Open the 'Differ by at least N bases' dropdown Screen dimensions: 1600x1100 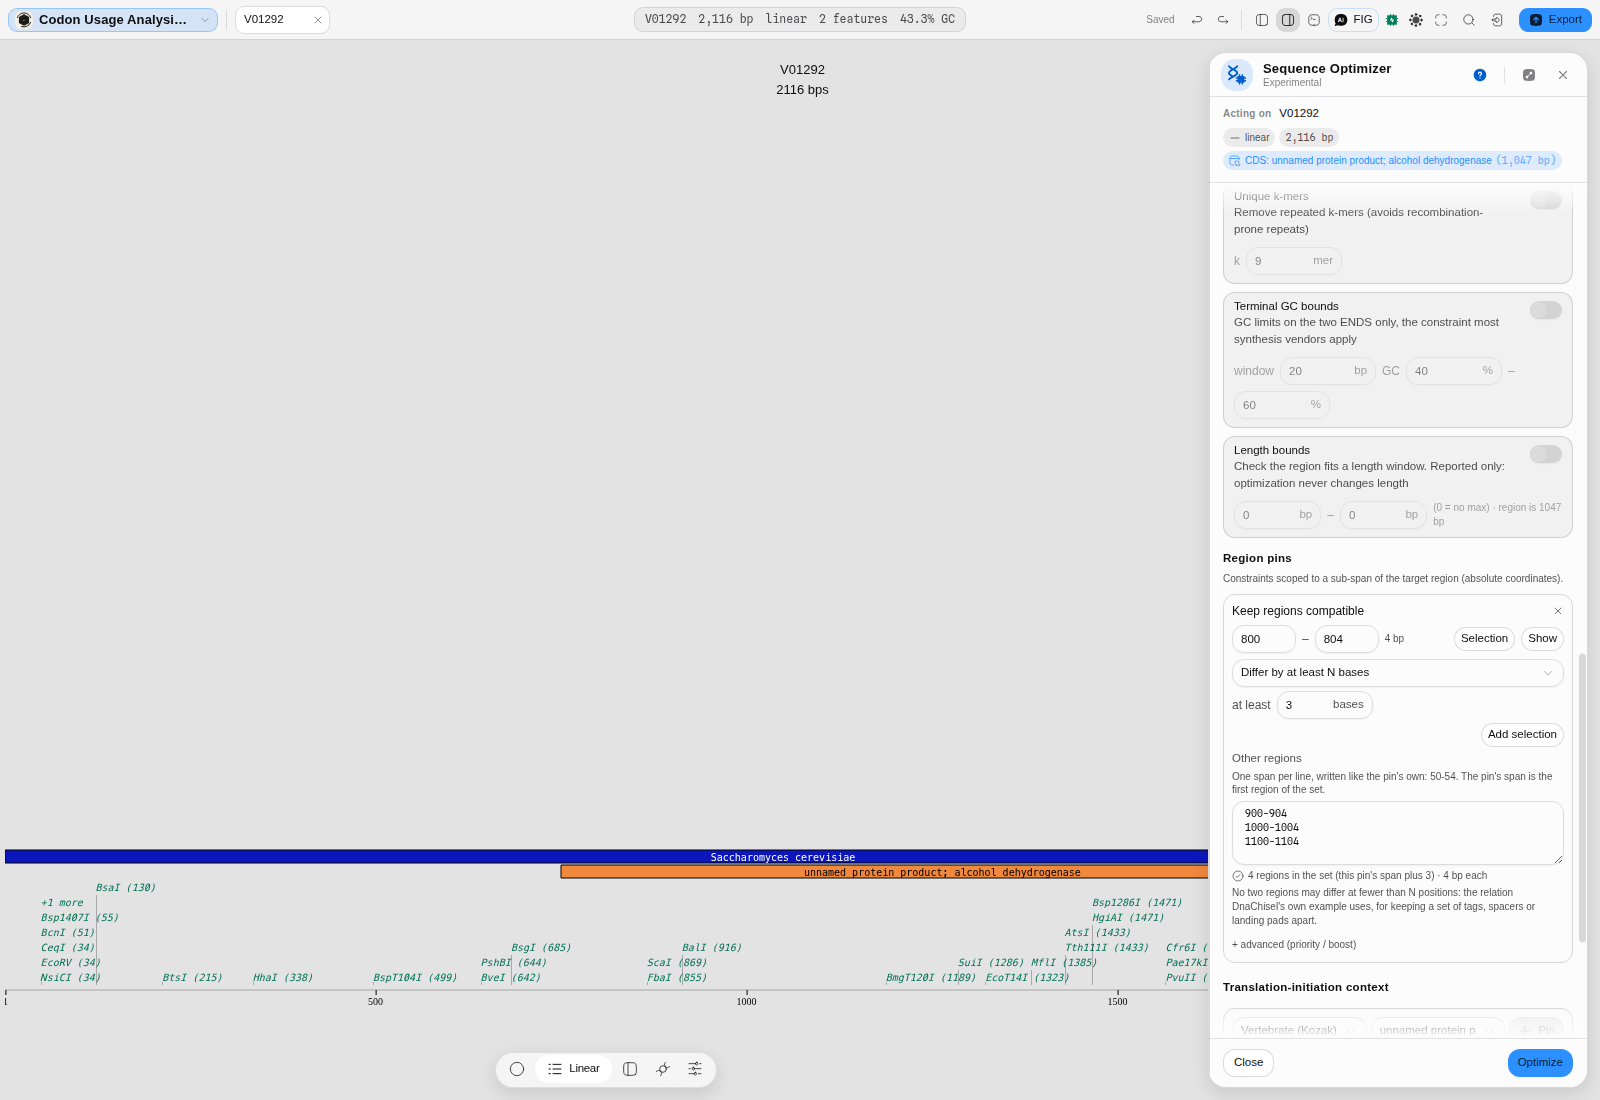(x=1397, y=673)
